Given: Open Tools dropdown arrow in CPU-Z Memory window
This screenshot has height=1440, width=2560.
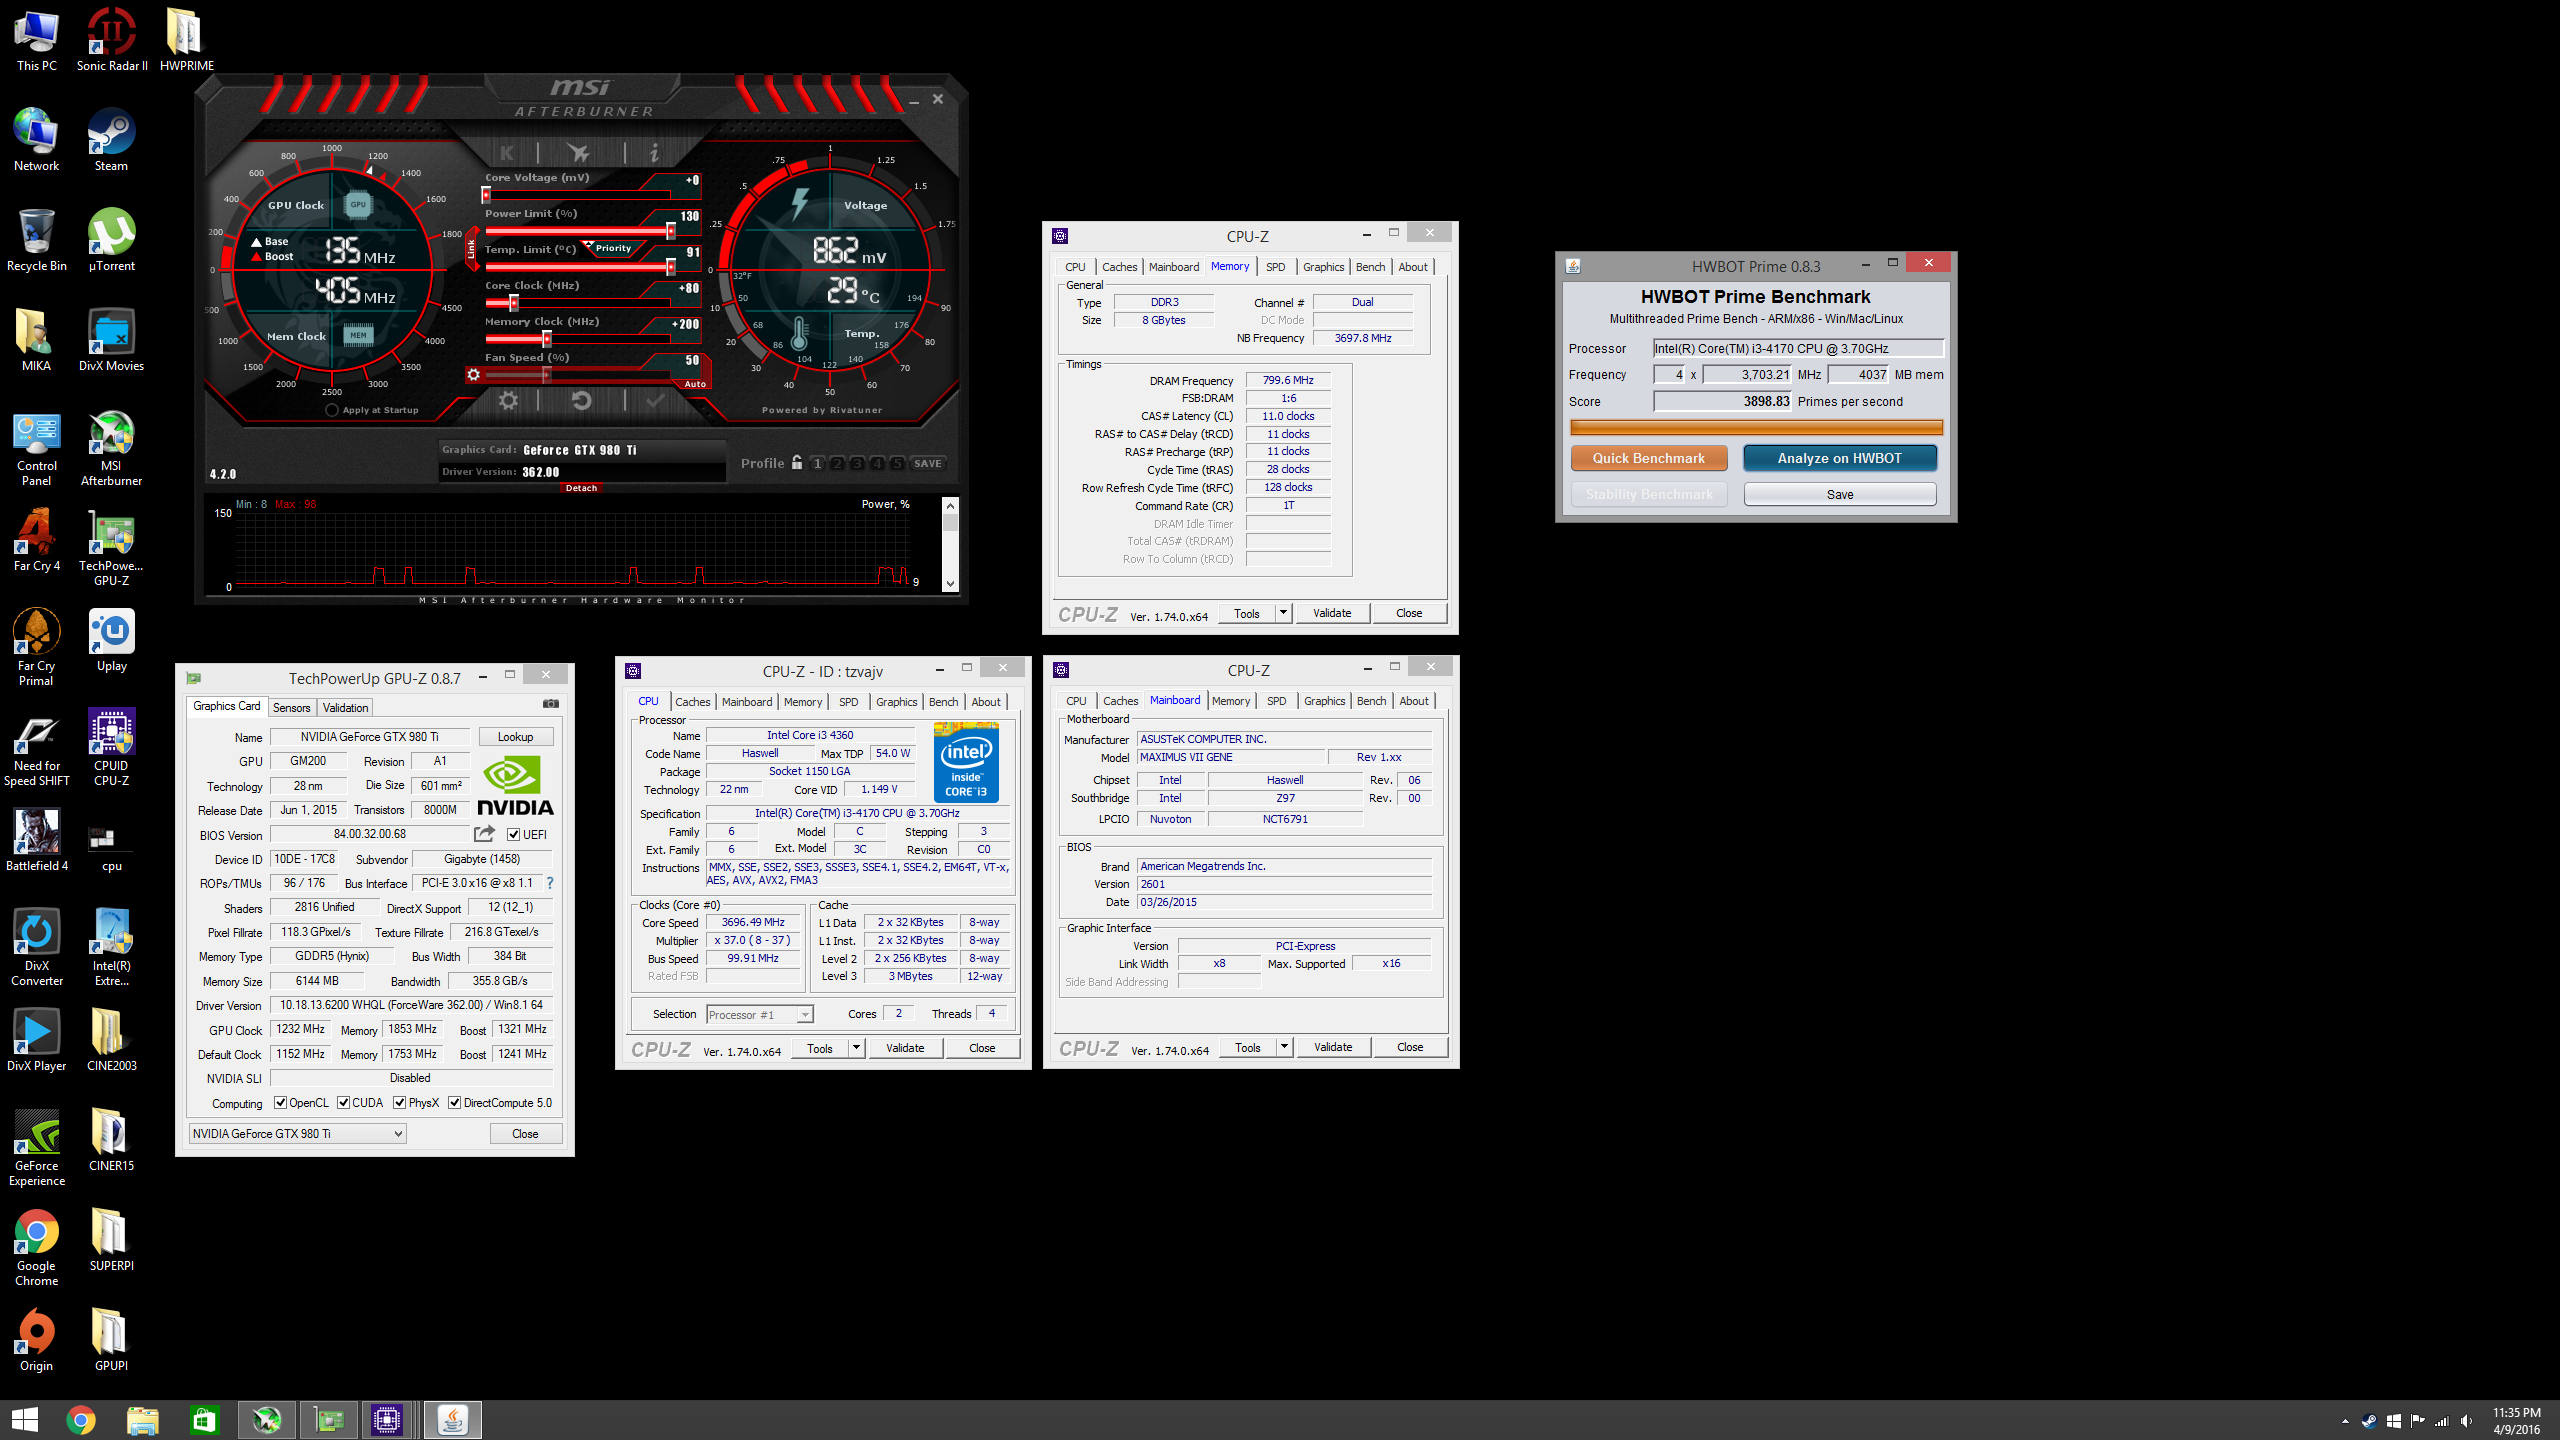Looking at the screenshot, I should (1283, 613).
